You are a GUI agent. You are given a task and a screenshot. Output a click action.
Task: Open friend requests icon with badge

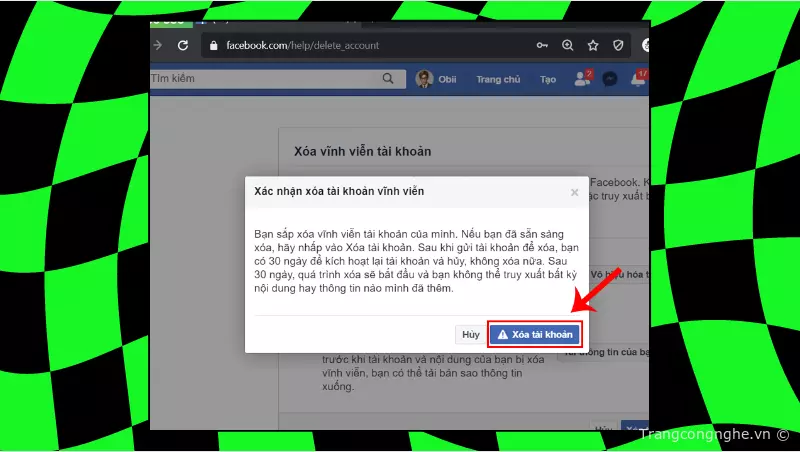point(580,80)
